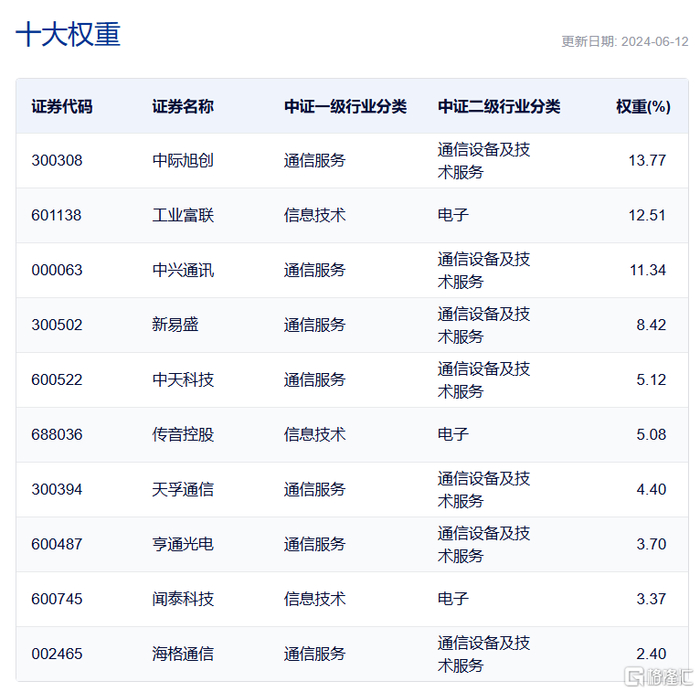Select stock name 中天科技
The image size is (700, 694).
click(x=183, y=380)
